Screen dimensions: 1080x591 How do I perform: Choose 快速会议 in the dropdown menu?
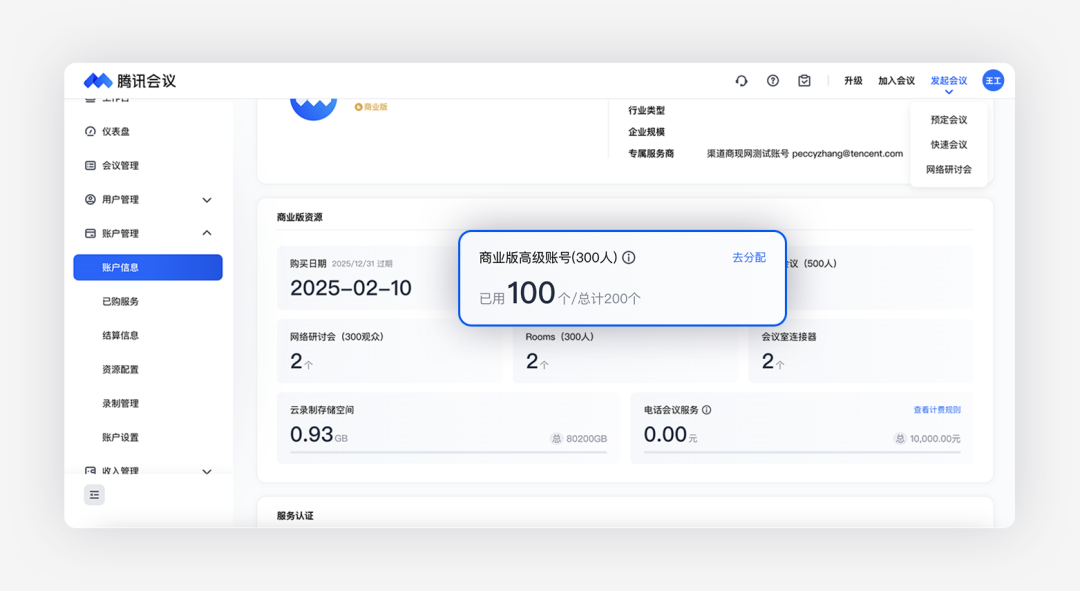948,145
